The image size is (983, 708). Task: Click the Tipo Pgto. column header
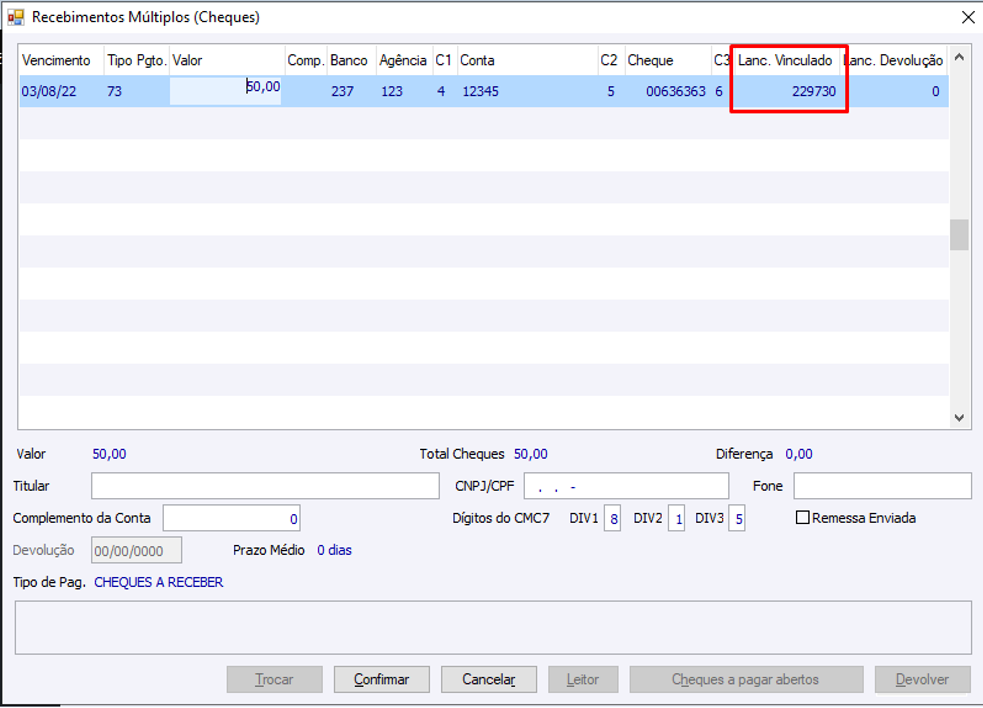click(137, 60)
